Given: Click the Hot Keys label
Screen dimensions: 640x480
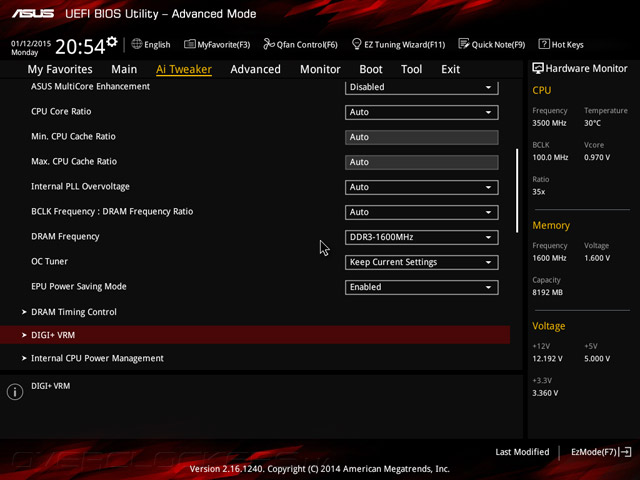Looking at the screenshot, I should pos(567,44).
